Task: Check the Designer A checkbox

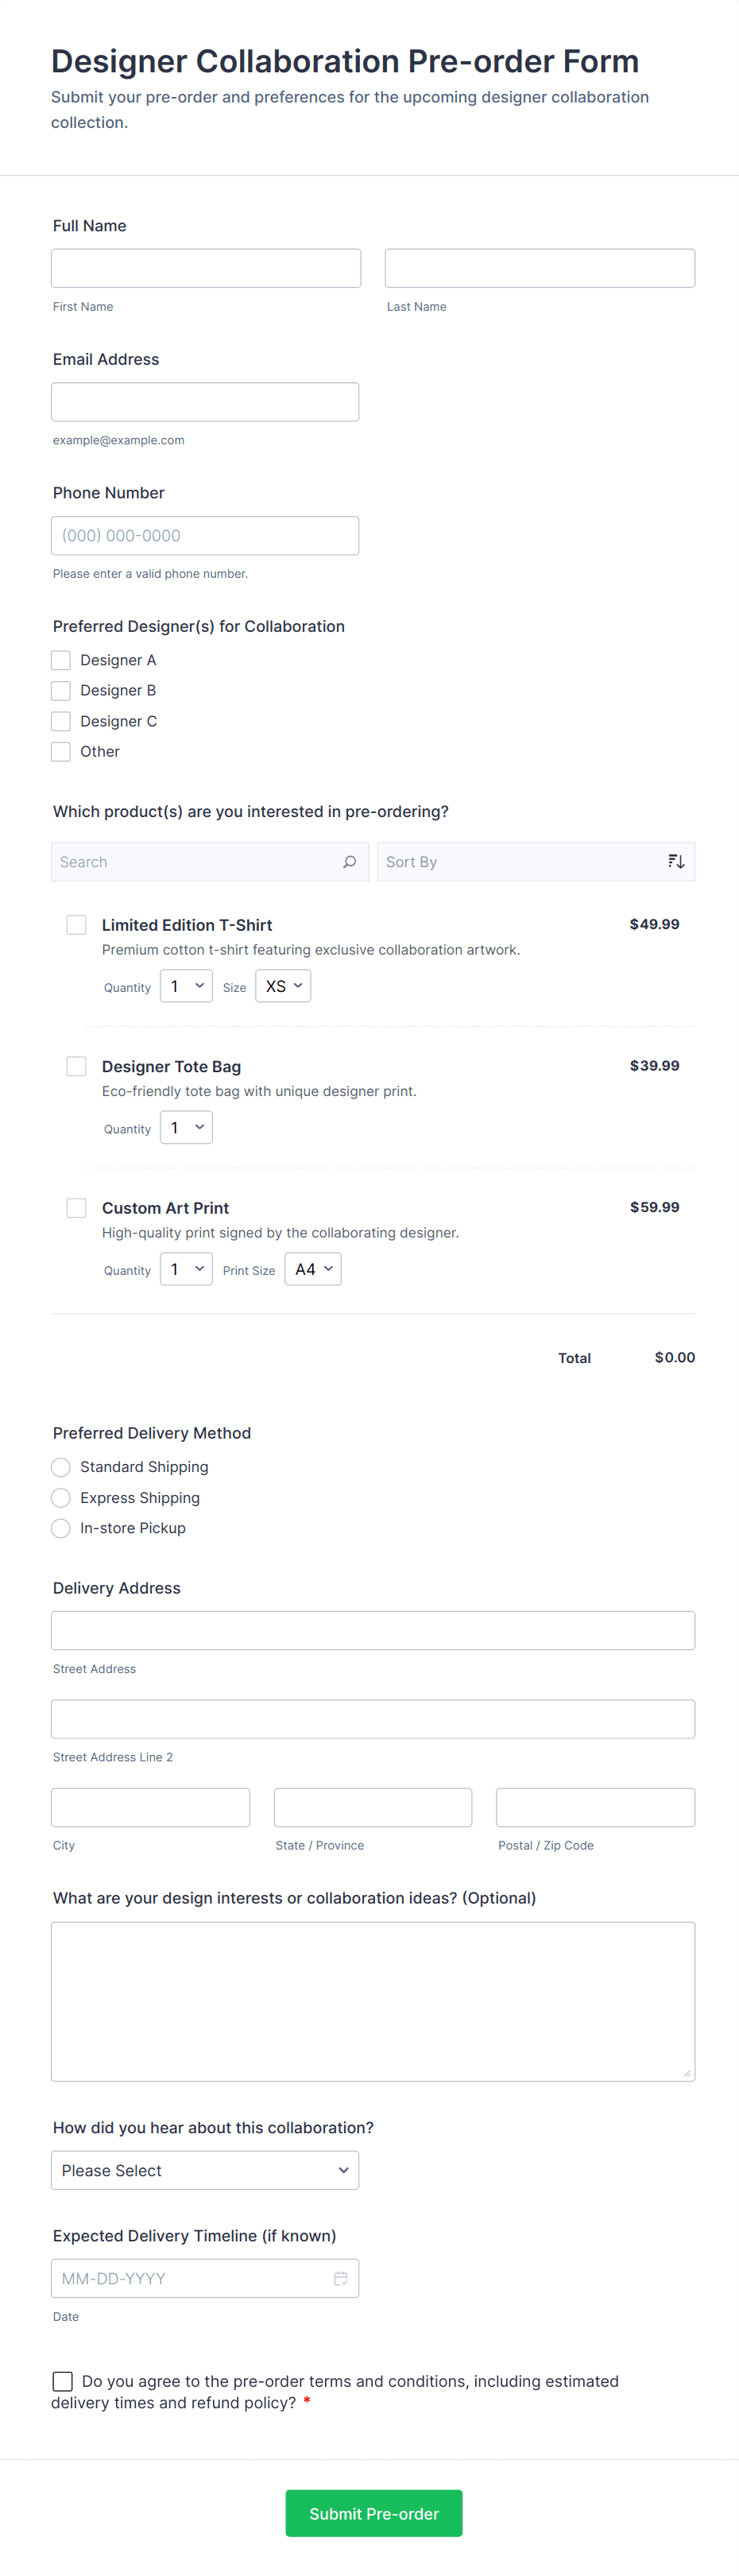Action: (x=61, y=660)
